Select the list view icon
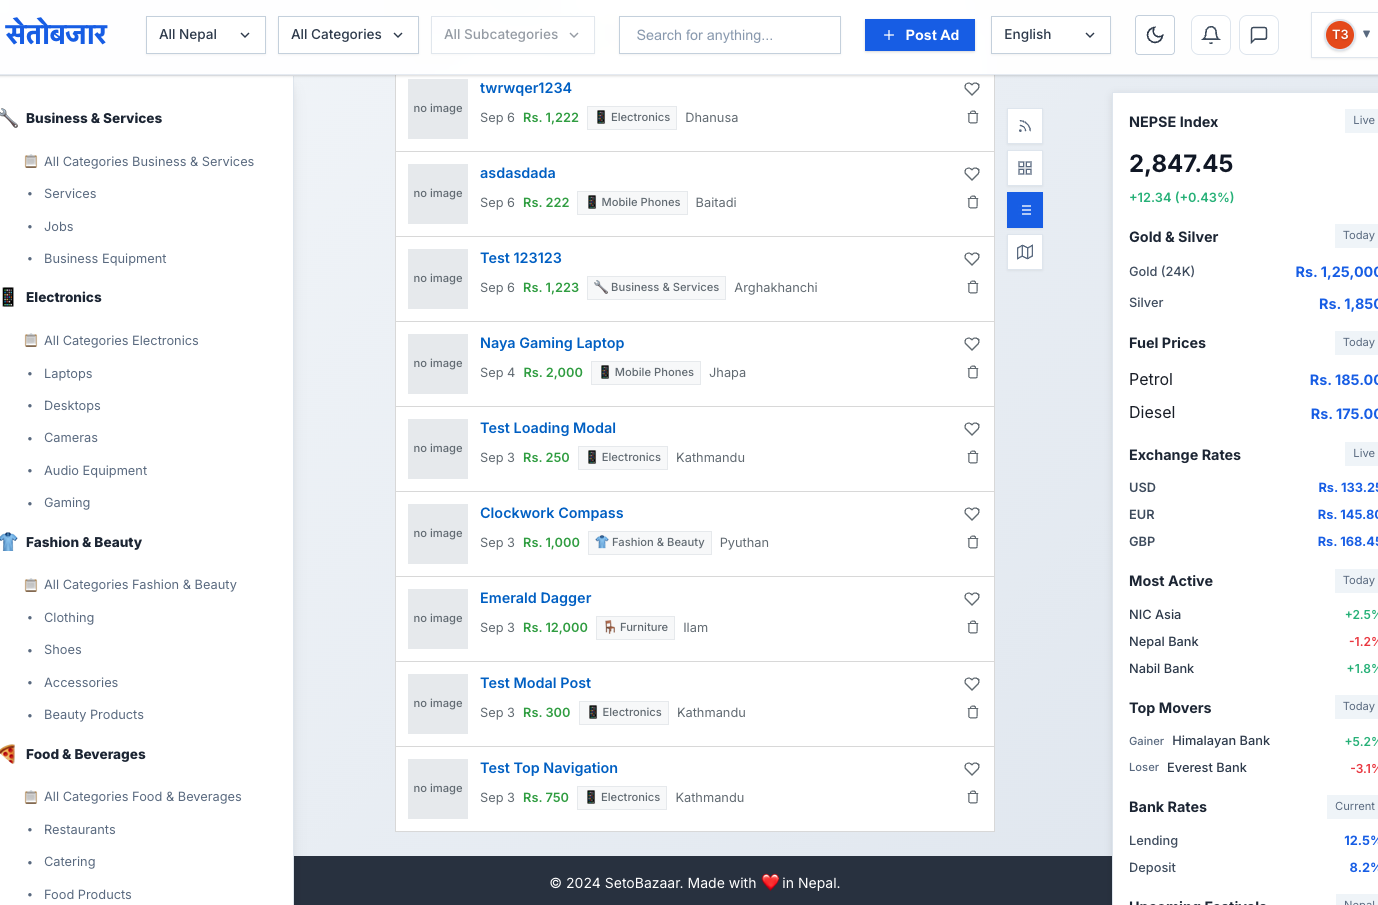Viewport: 1378px width, 905px height. pos(1025,210)
